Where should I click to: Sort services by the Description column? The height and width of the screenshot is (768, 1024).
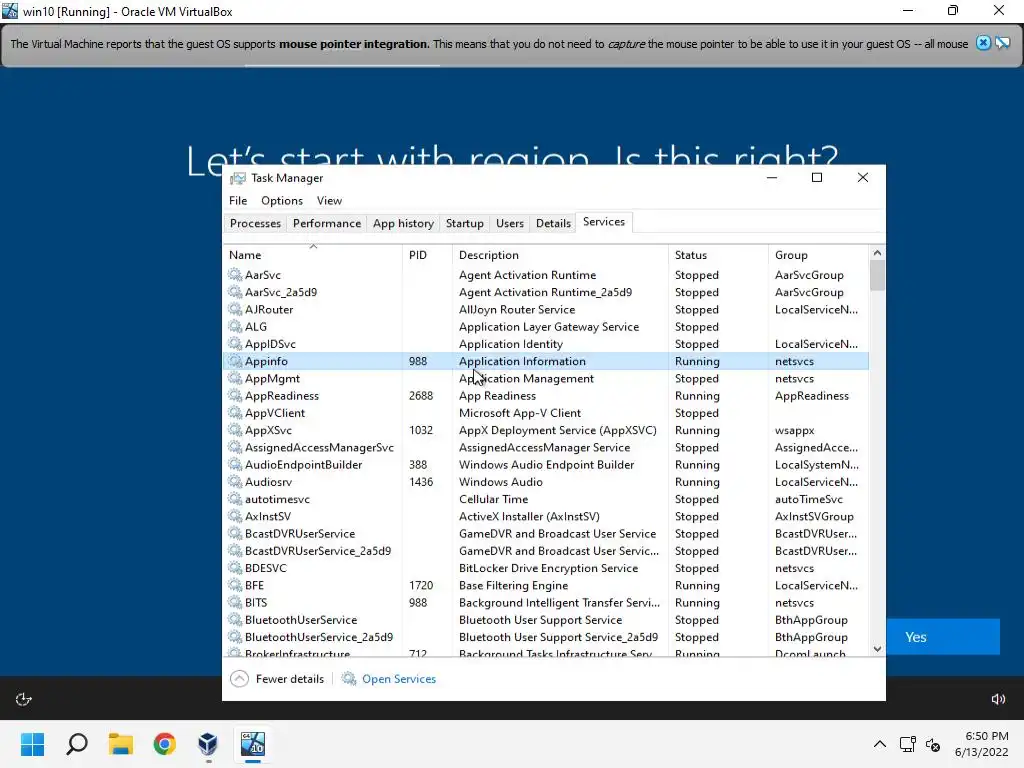click(560, 255)
